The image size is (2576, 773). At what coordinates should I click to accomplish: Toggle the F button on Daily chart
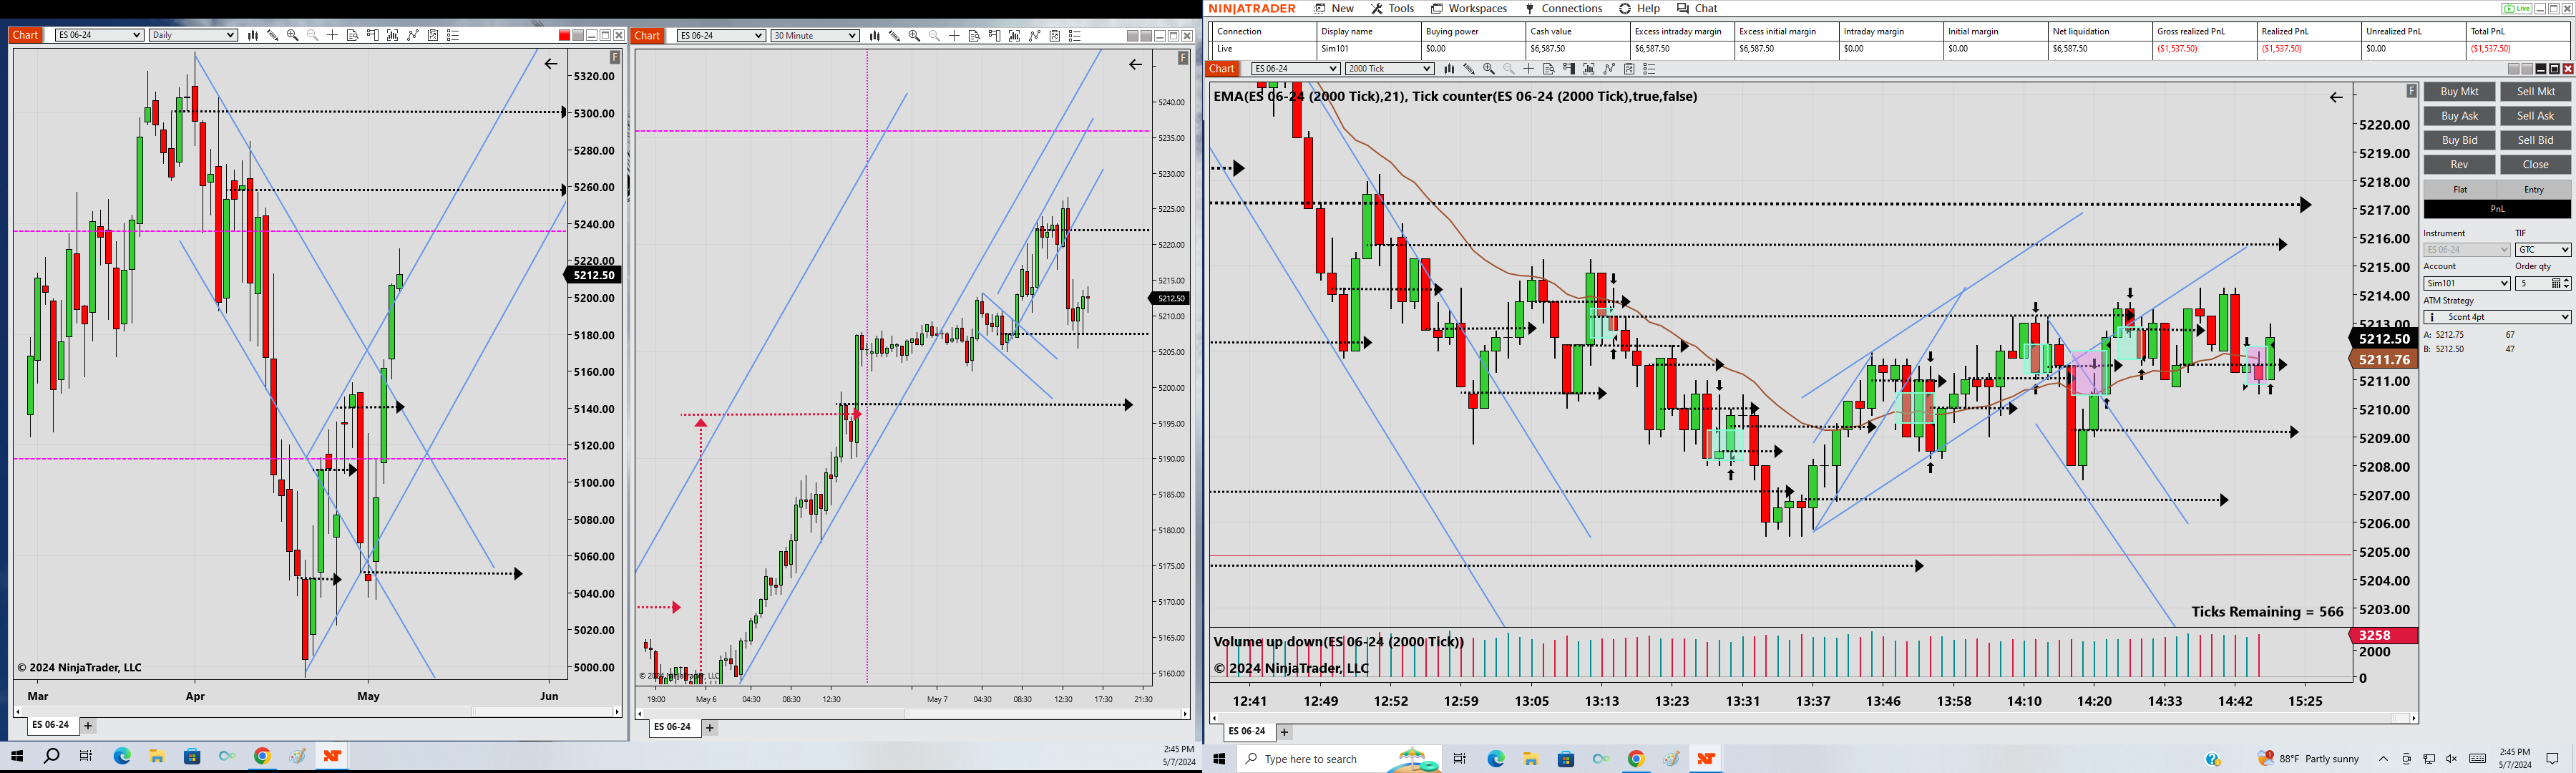tap(615, 58)
